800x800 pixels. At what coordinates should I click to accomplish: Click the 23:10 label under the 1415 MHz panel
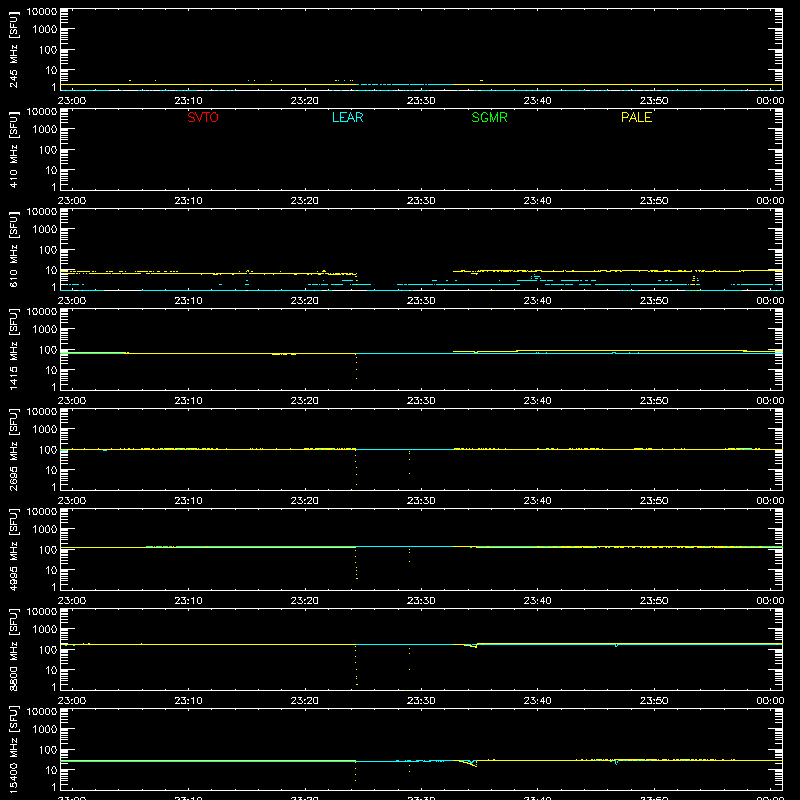click(x=188, y=401)
